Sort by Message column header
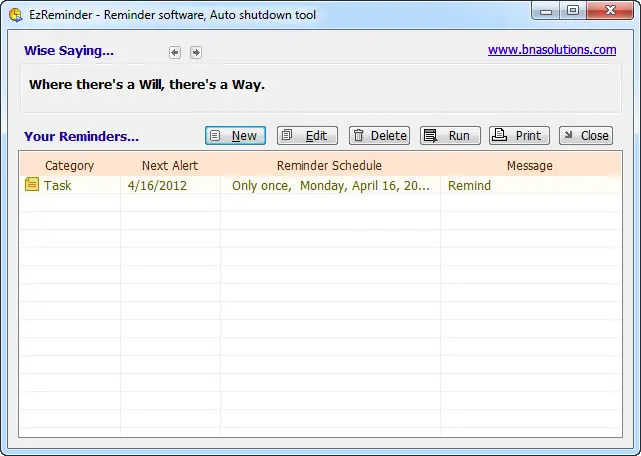Viewport: 641px width, 456px height. [x=530, y=165]
